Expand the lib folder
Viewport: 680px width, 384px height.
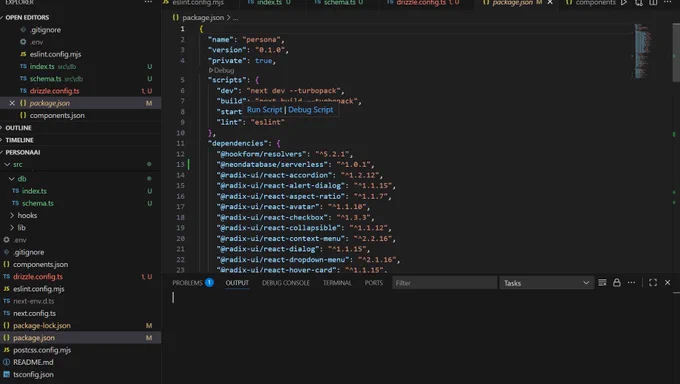click(12, 227)
